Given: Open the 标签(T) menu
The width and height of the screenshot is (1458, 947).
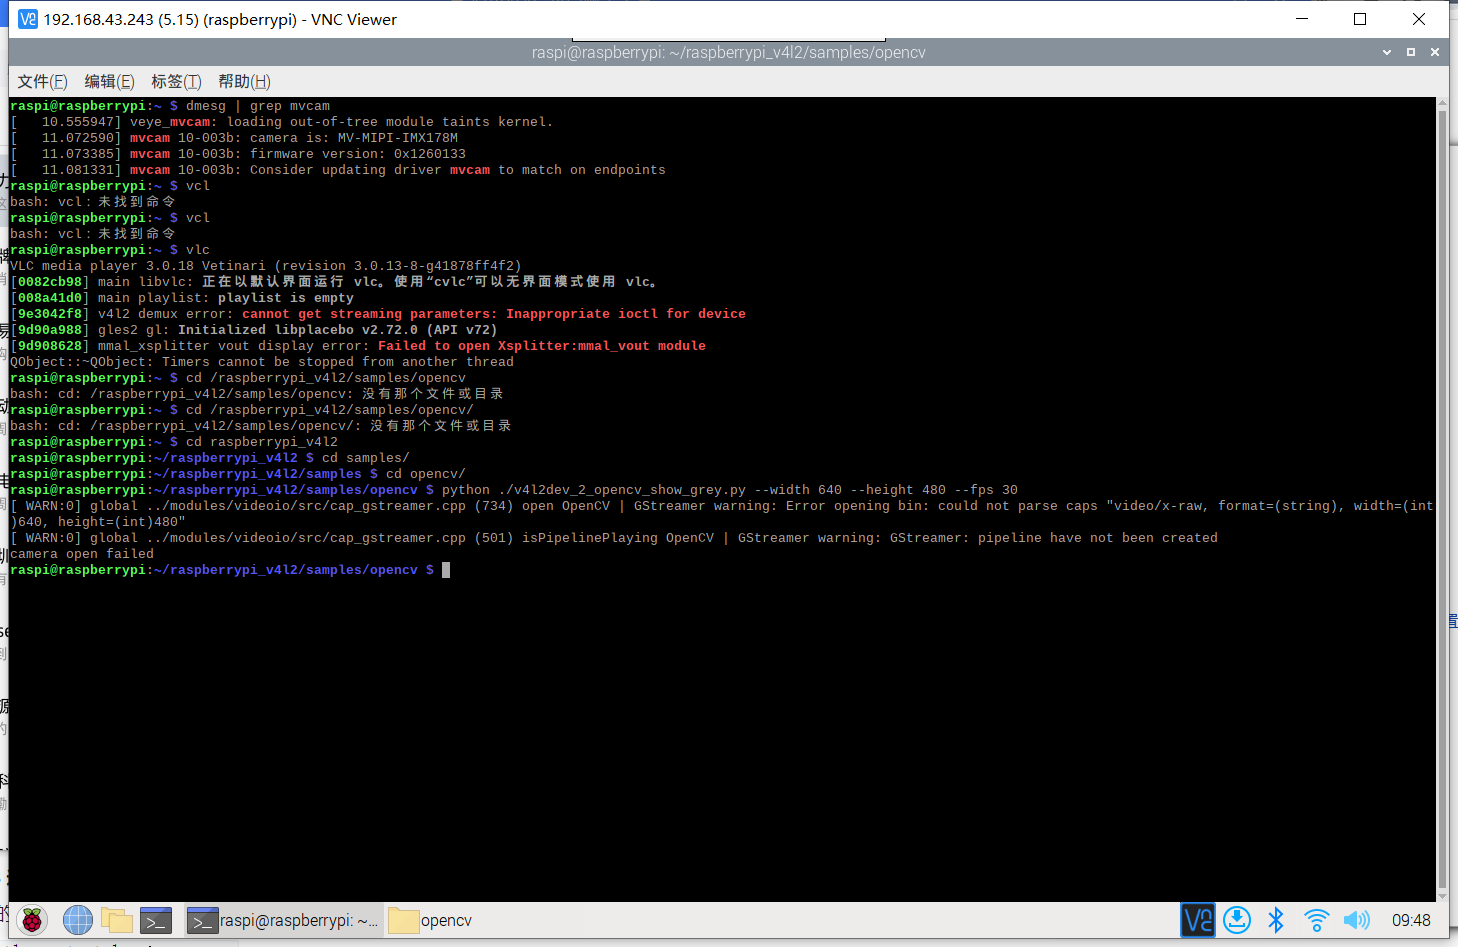Looking at the screenshot, I should coord(176,82).
